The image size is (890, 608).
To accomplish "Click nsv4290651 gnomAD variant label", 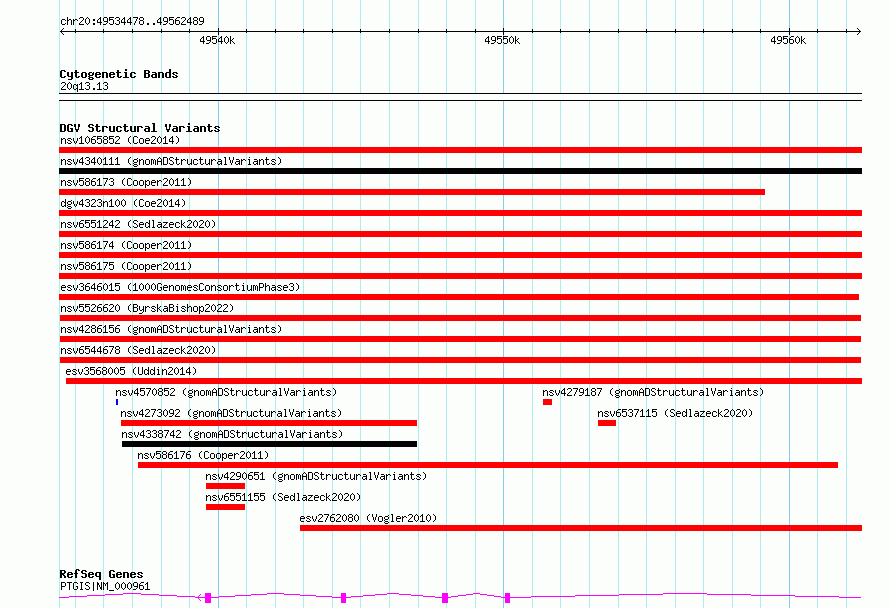I will click(x=316, y=476).
